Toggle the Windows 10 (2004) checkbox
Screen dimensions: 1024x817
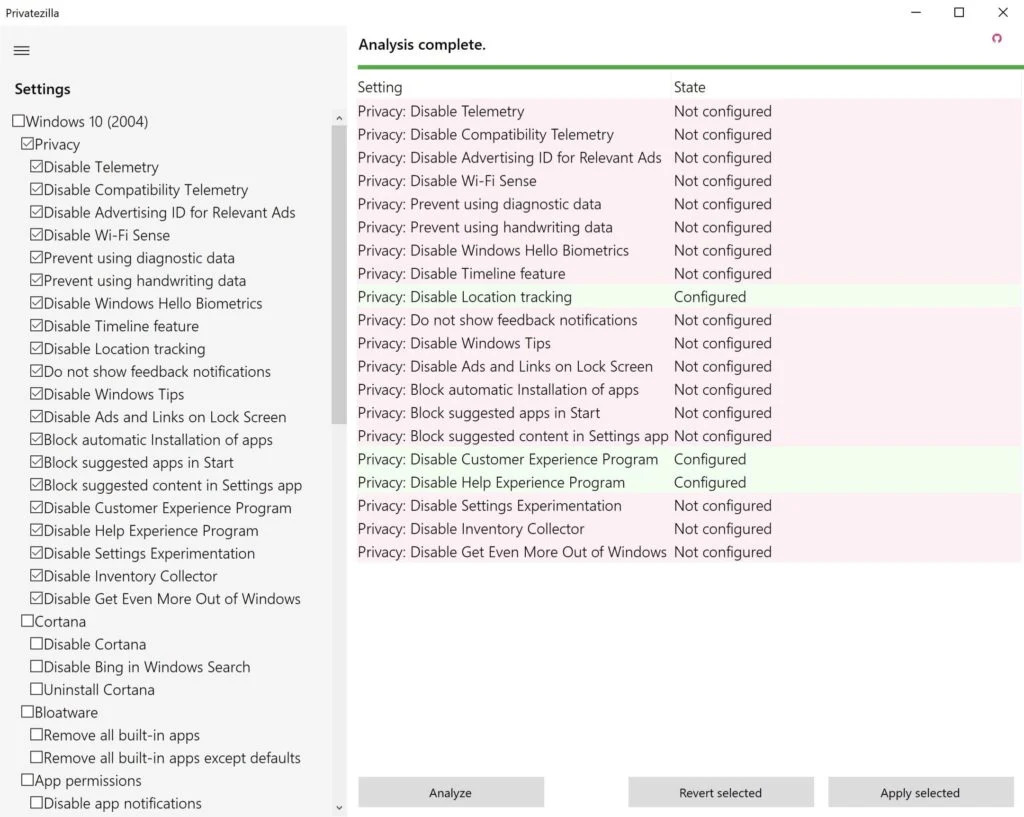(18, 121)
